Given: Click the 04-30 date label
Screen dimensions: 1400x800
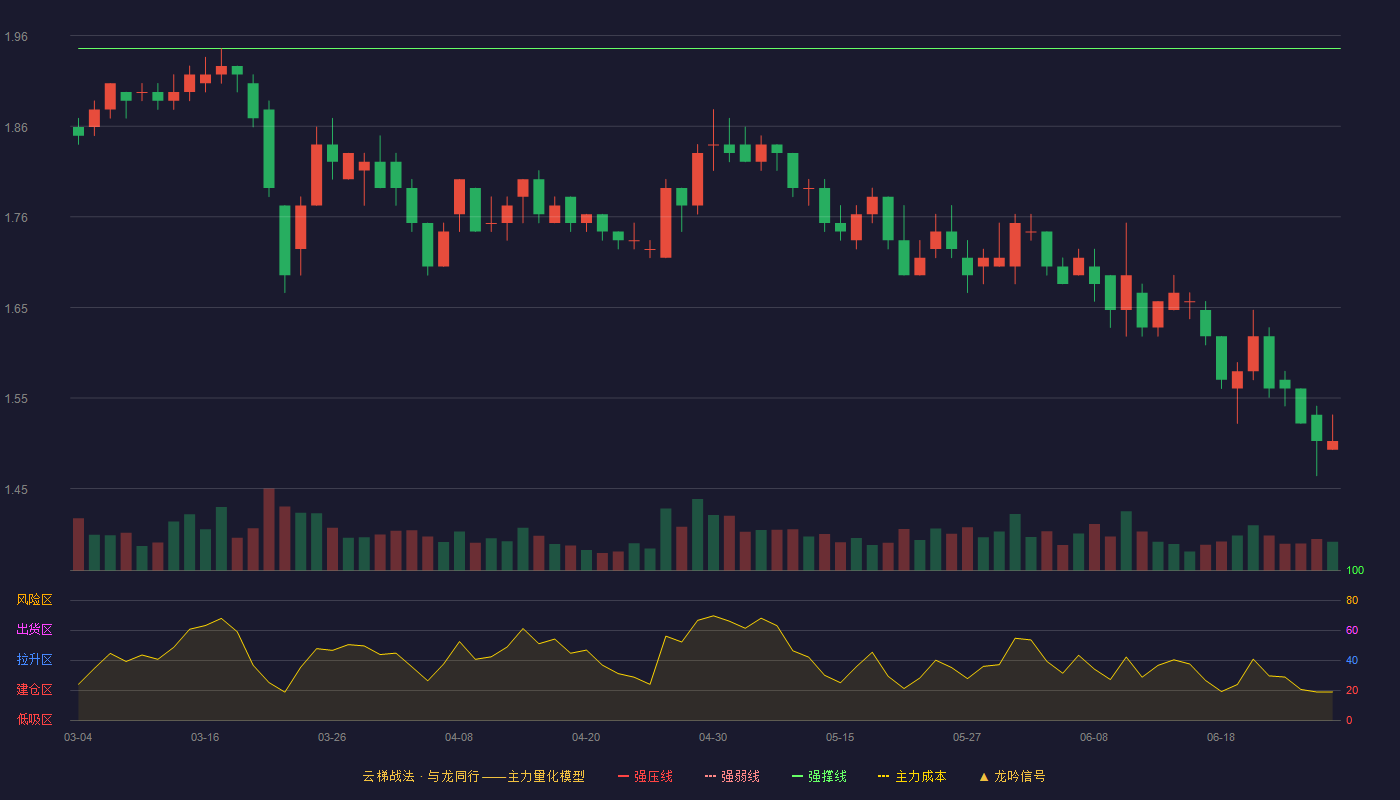Looking at the screenshot, I should [x=713, y=737].
